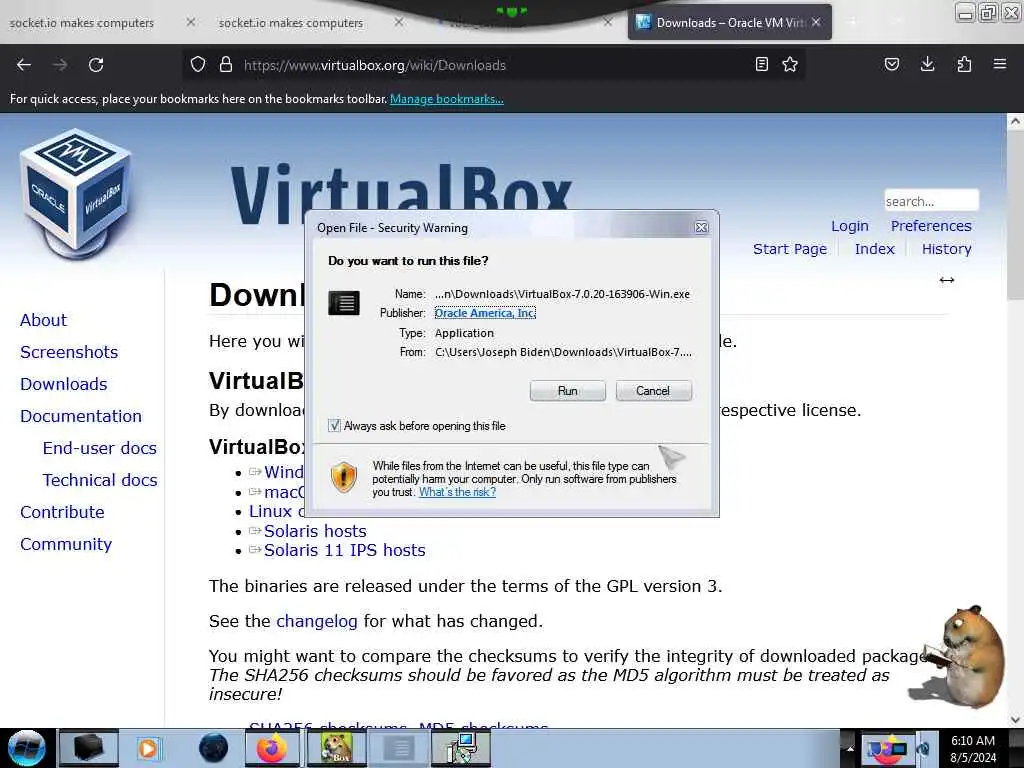Switch to second socket.io makes computers tab
The width and height of the screenshot is (1024, 768).
coord(291,23)
